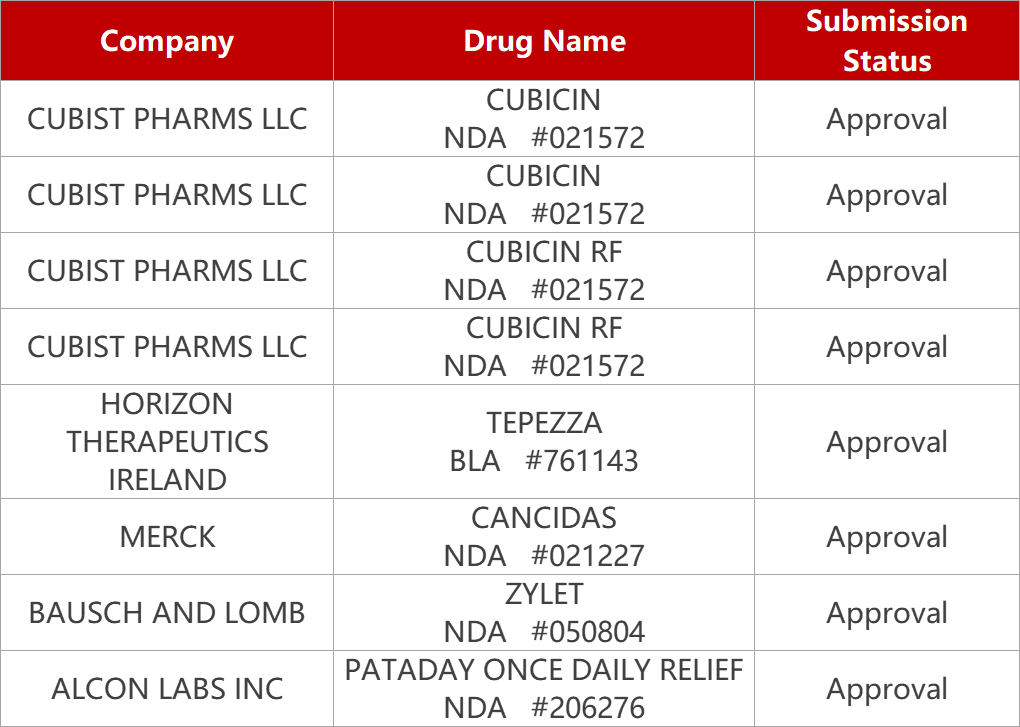
Task: Click PATADAY ONCE DAILY RELIEF text
Action: click(544, 670)
